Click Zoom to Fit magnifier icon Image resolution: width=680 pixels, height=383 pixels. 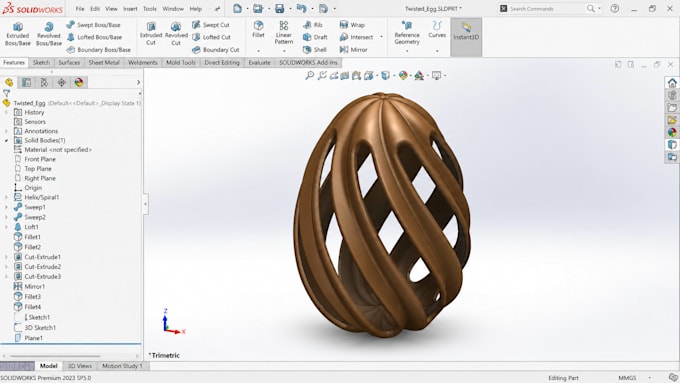(x=310, y=75)
